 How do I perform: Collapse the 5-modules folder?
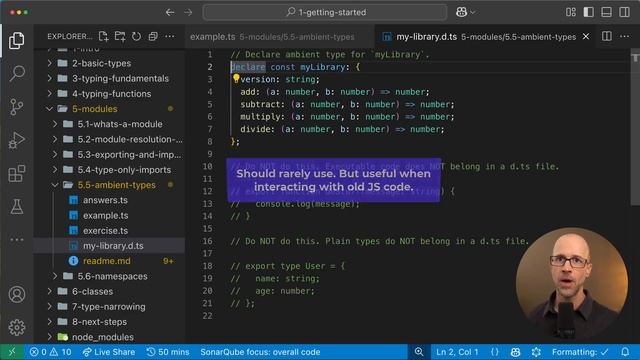pos(109,109)
